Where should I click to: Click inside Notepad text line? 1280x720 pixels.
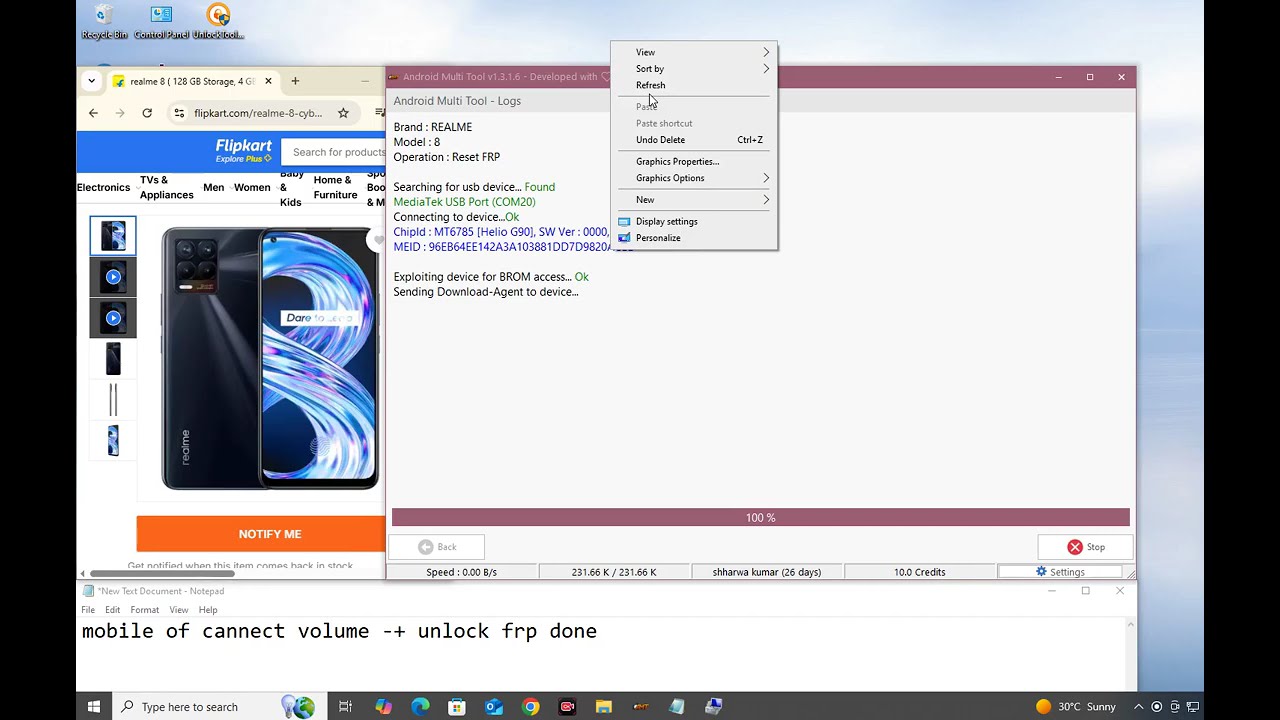(x=339, y=631)
